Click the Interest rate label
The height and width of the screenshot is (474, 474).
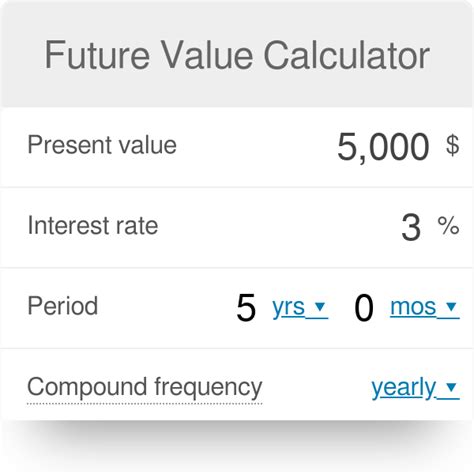click(93, 226)
